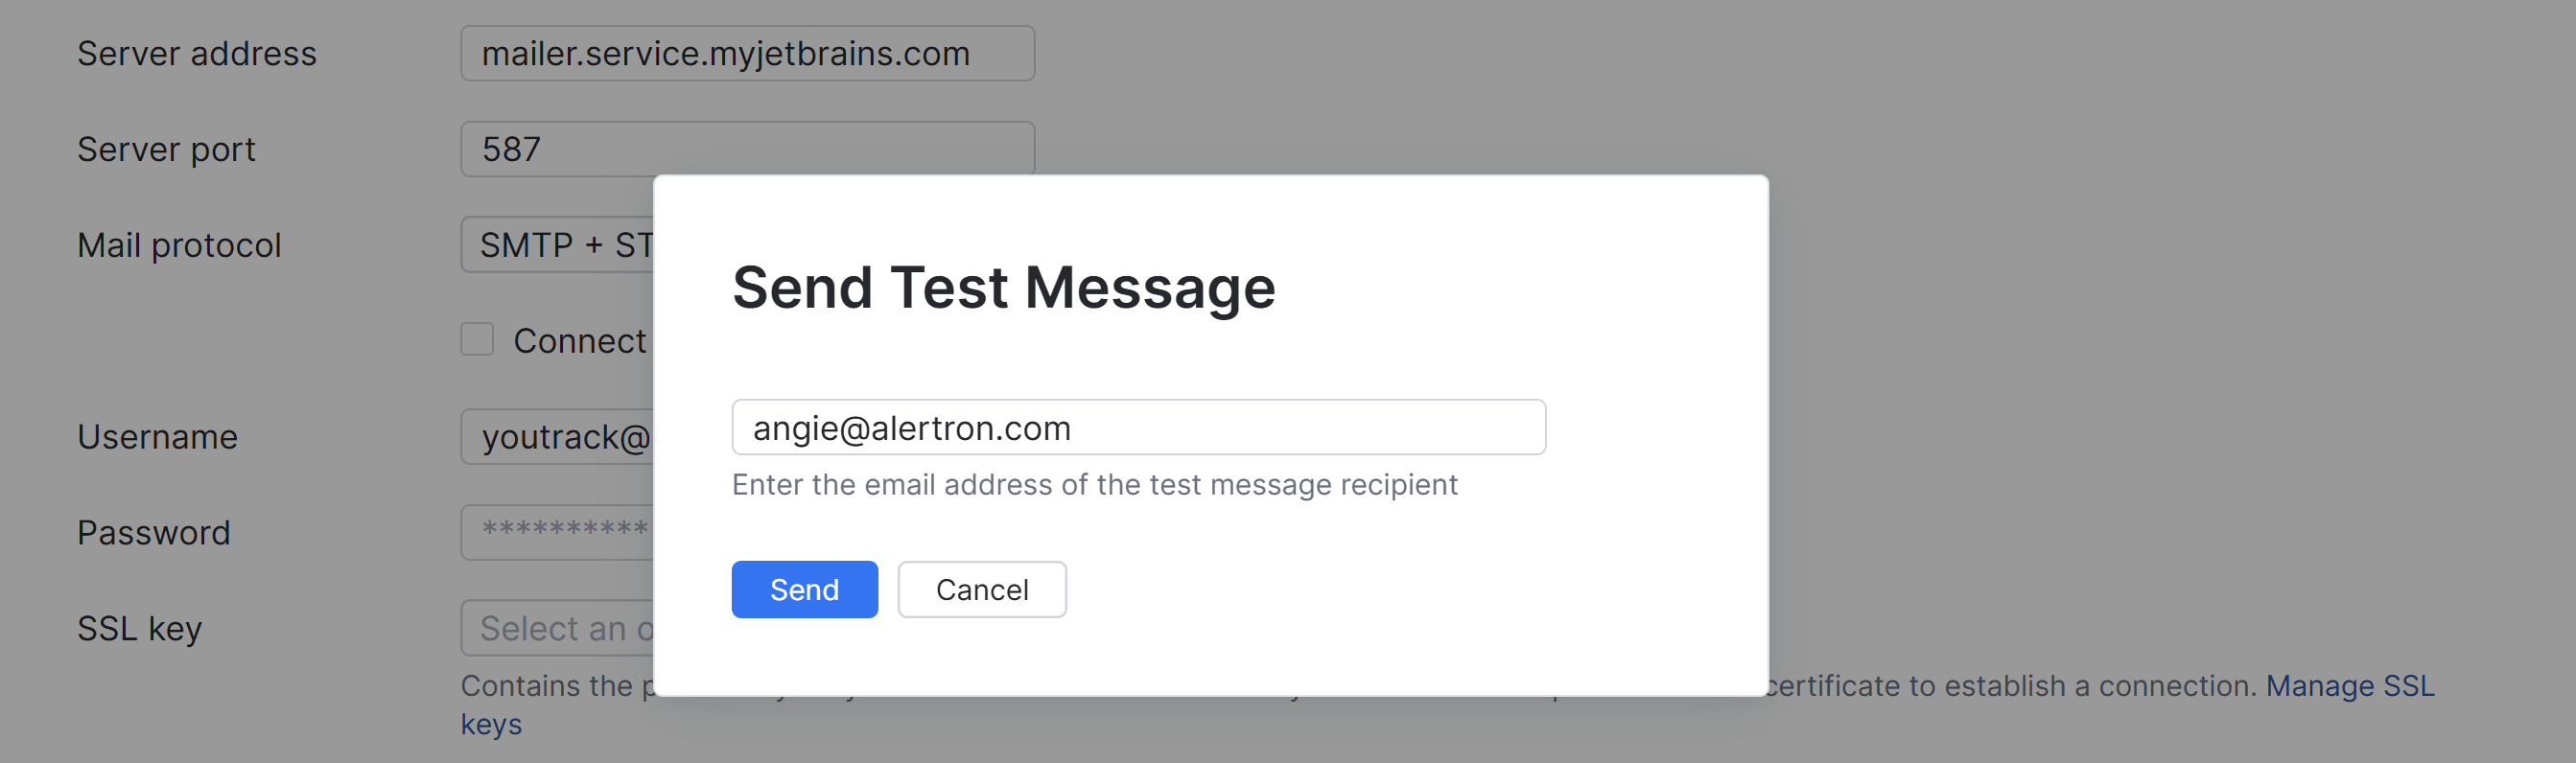Screen dimensions: 2576x763
Task: Click the Connect checkbox label text
Action: [580, 341]
